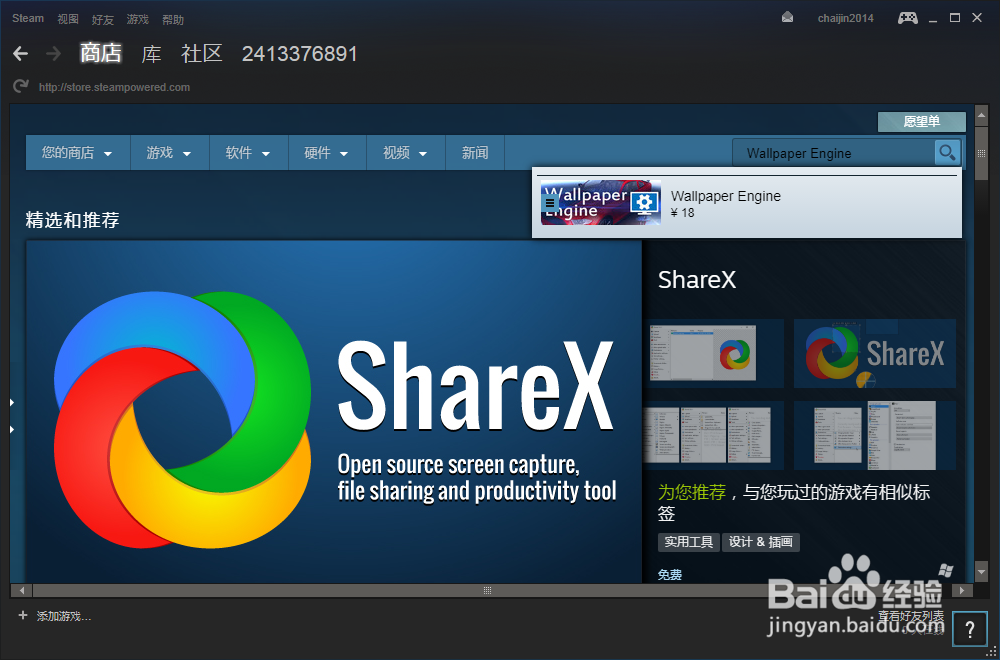Reload the store page
Screen dimensions: 1000x660
coord(20,86)
